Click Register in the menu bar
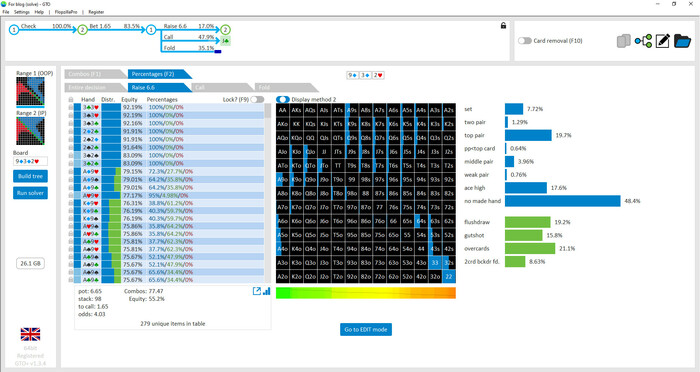Screen dimensions: 700x372 (96, 12)
